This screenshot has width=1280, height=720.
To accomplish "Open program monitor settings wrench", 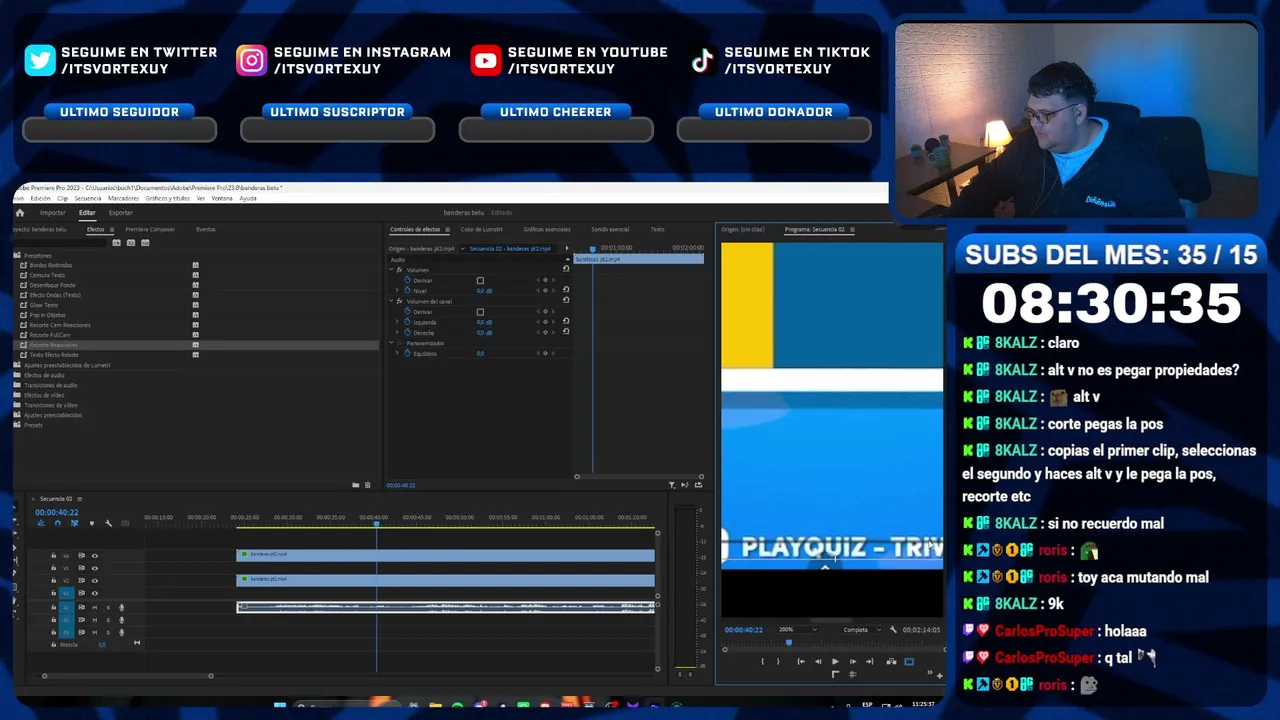I will coord(893,630).
